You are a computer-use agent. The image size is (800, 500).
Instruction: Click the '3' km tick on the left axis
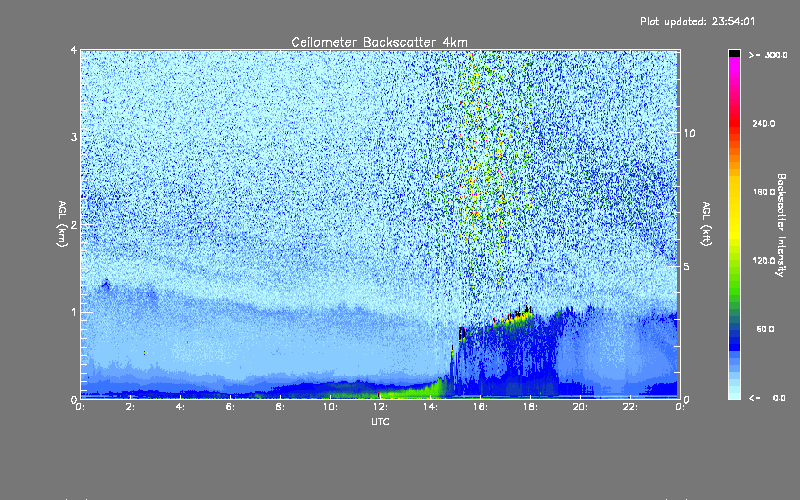pos(74,137)
